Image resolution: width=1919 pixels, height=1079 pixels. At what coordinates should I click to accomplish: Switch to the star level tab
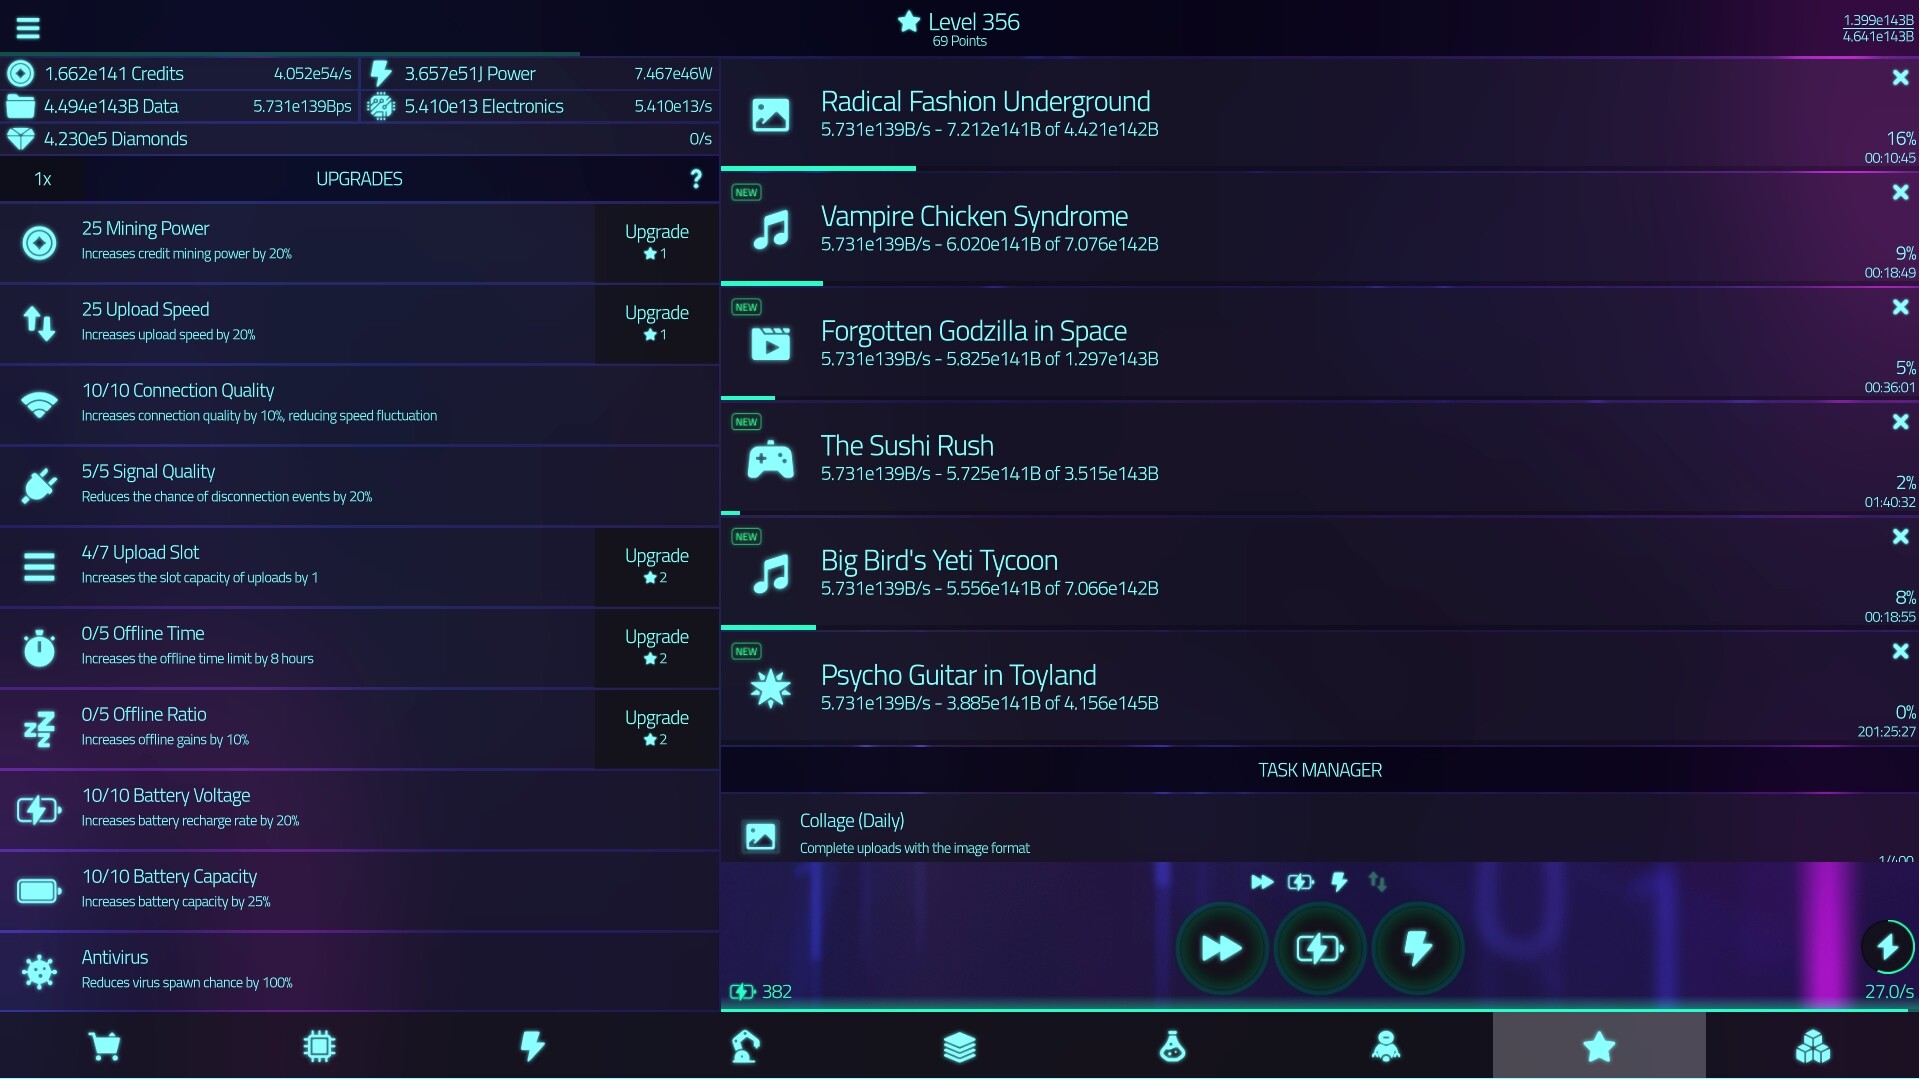click(1599, 1046)
